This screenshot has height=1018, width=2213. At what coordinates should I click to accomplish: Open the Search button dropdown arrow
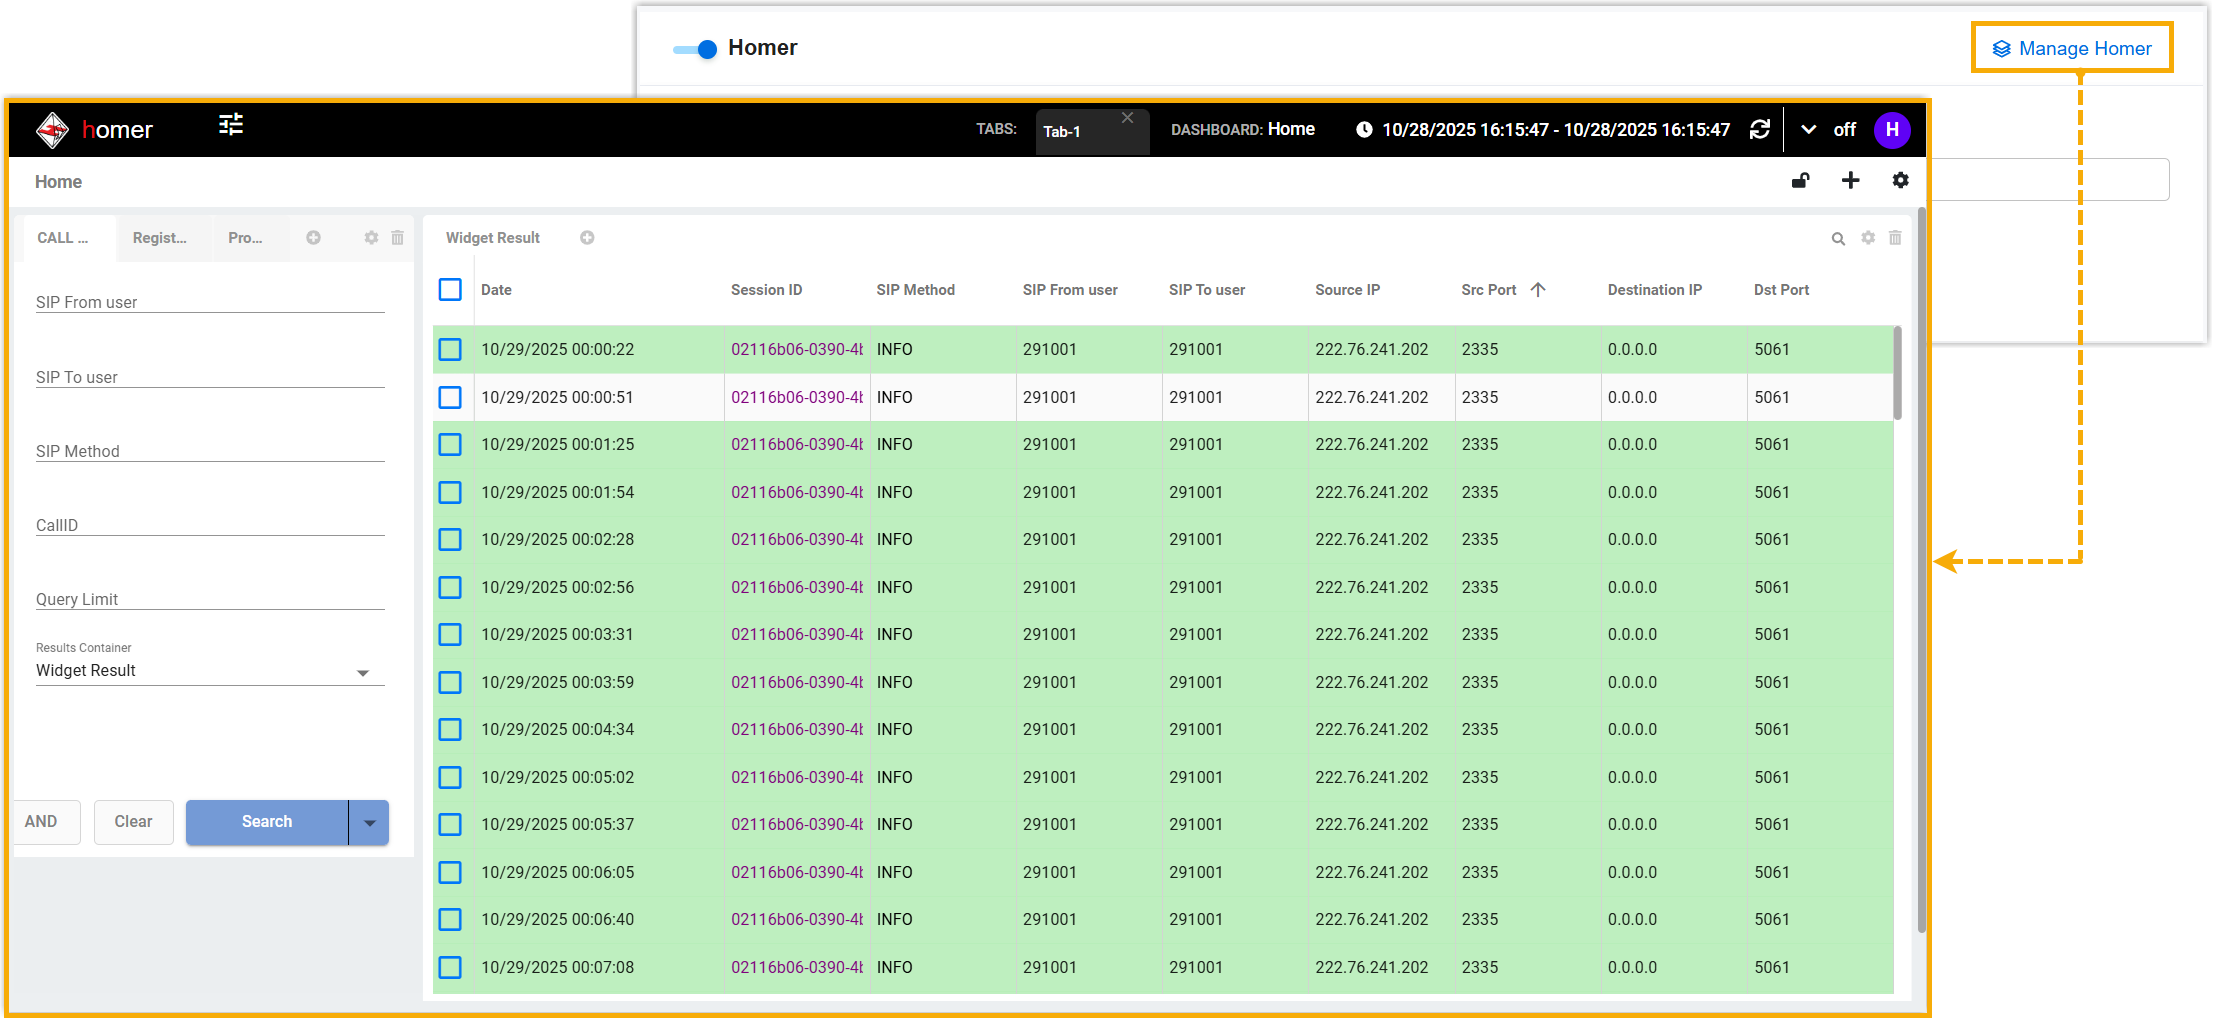(x=369, y=823)
